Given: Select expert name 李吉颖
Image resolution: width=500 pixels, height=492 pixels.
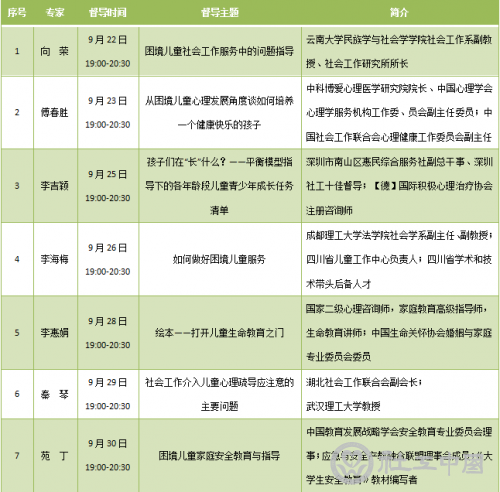Looking at the screenshot, I should pos(55,186).
